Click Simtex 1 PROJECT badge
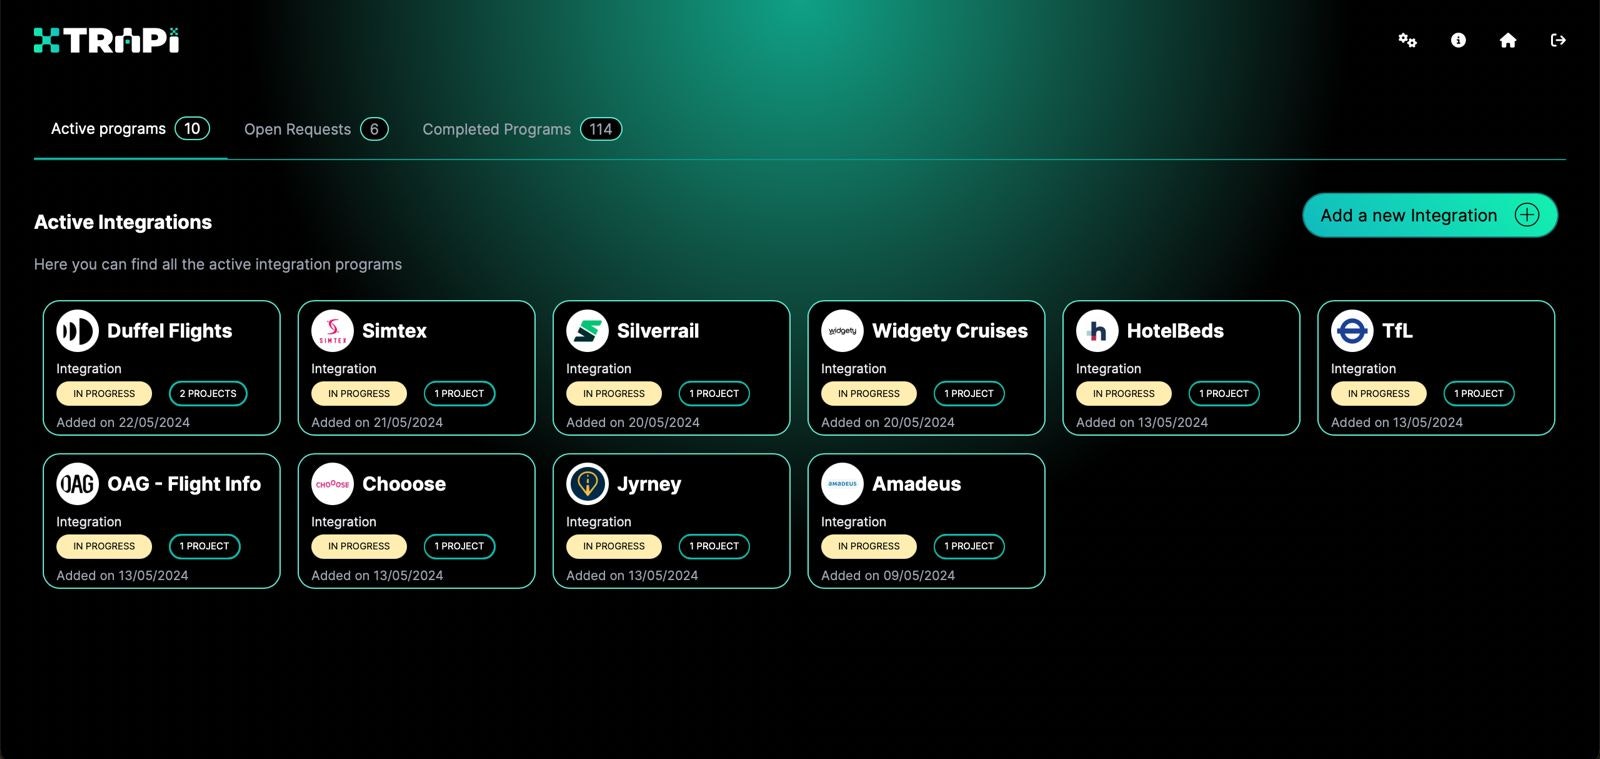This screenshot has height=759, width=1600. click(459, 394)
